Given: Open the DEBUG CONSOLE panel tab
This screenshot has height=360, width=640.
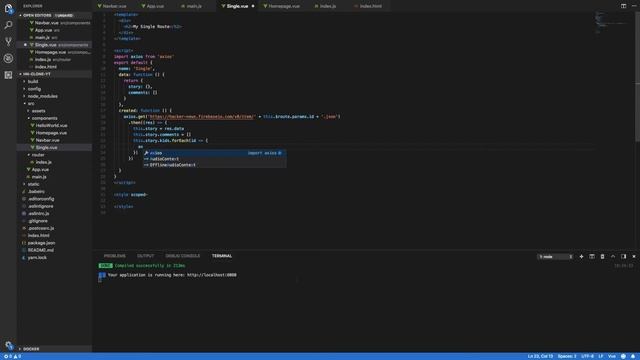Looking at the screenshot, I should 183,256.
